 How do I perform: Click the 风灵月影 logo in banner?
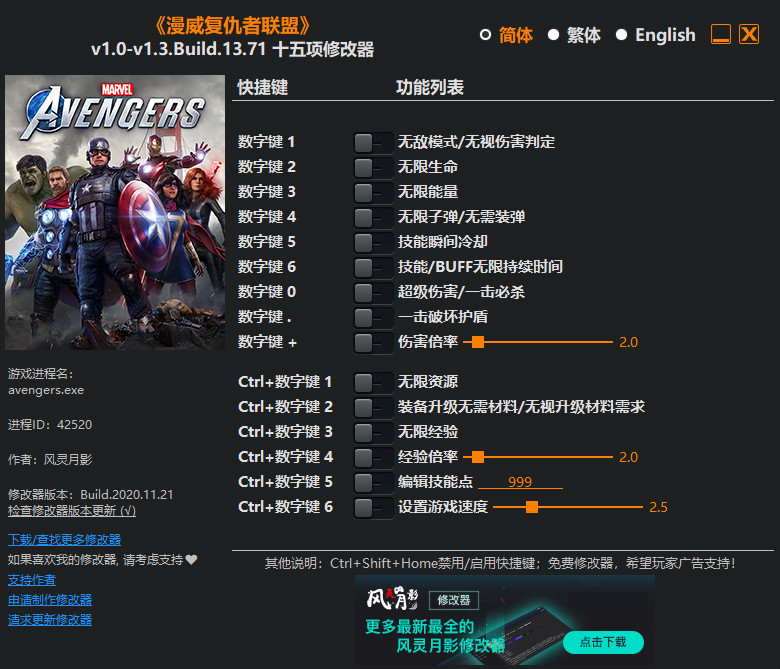coord(392,598)
